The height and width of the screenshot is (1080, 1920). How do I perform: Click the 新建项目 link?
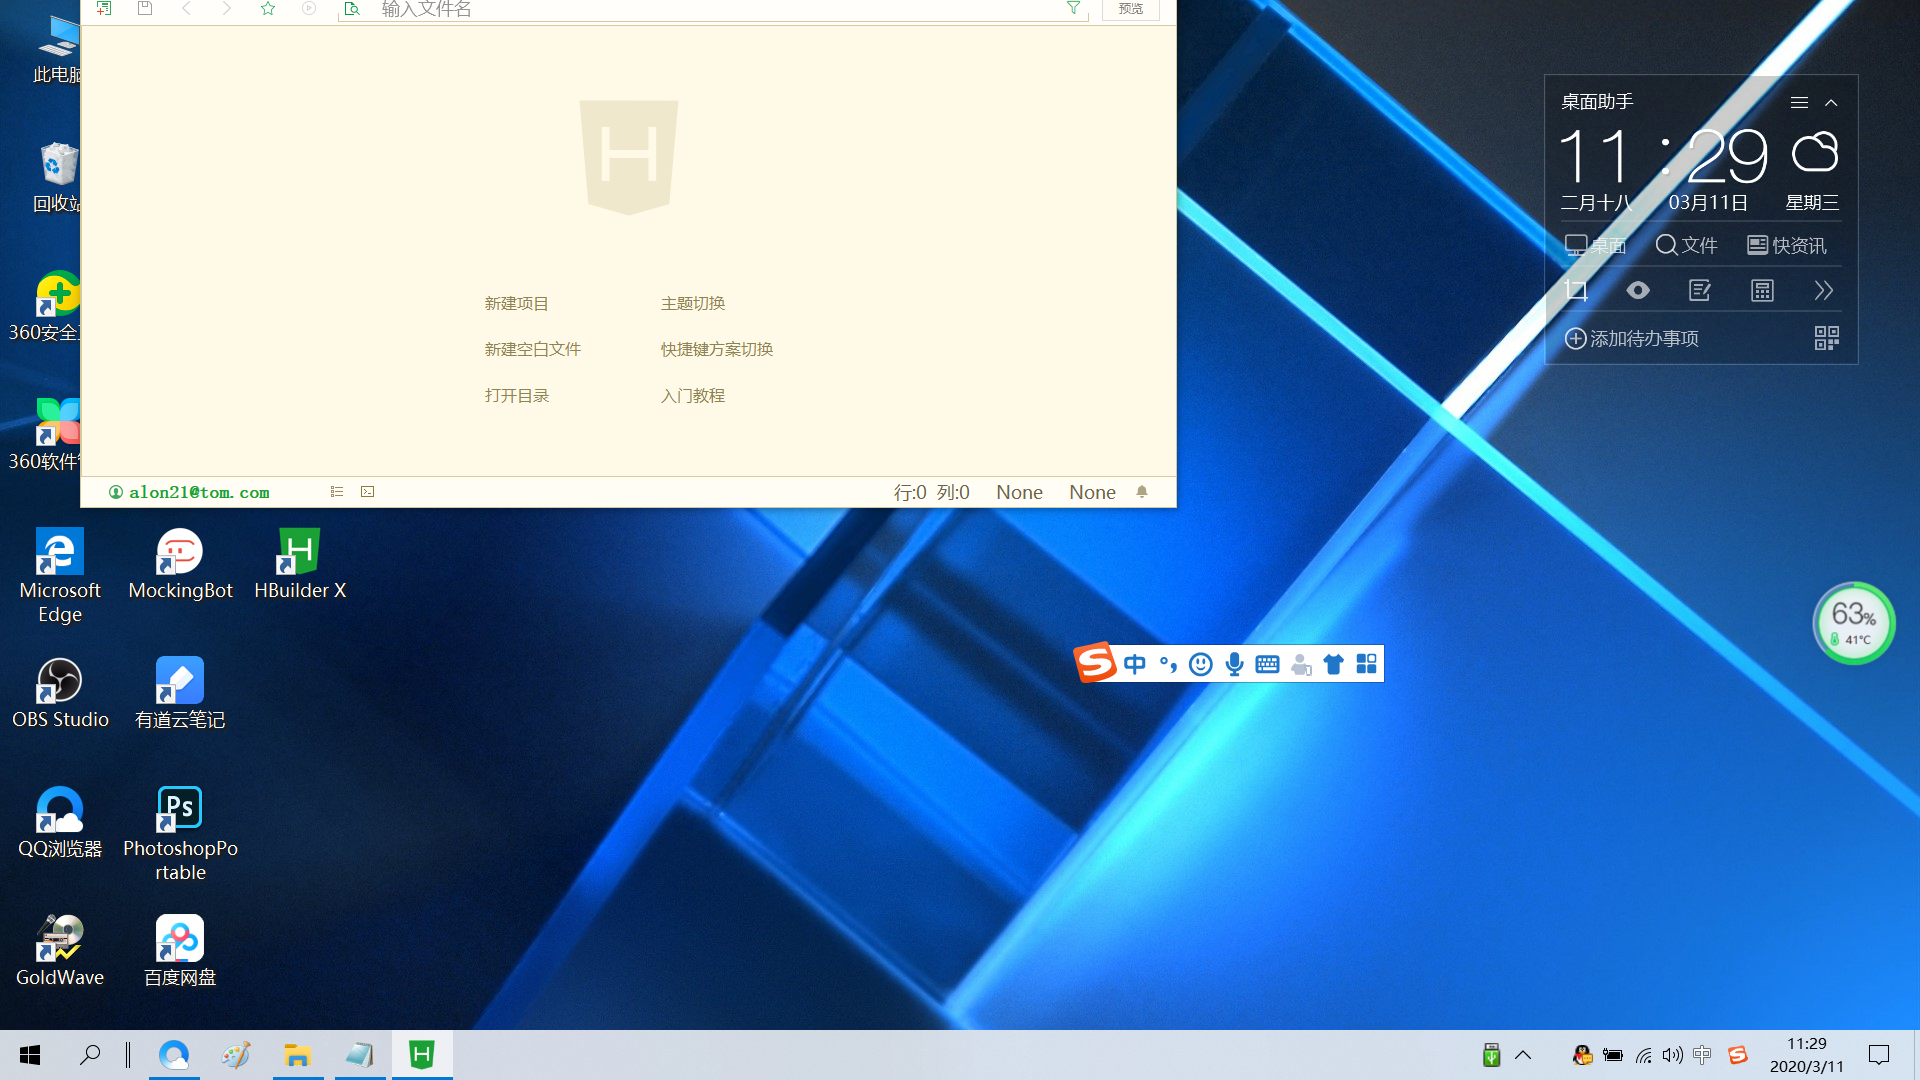[x=516, y=303]
